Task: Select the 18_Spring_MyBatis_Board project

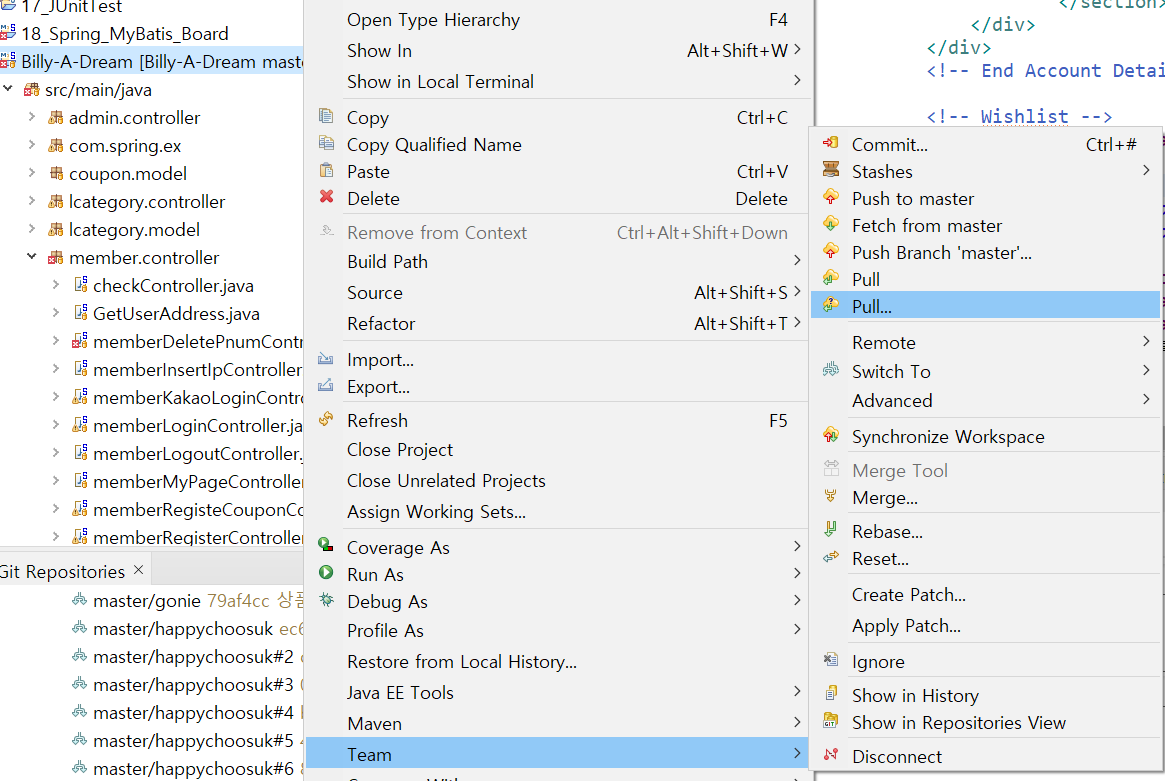Action: (124, 33)
